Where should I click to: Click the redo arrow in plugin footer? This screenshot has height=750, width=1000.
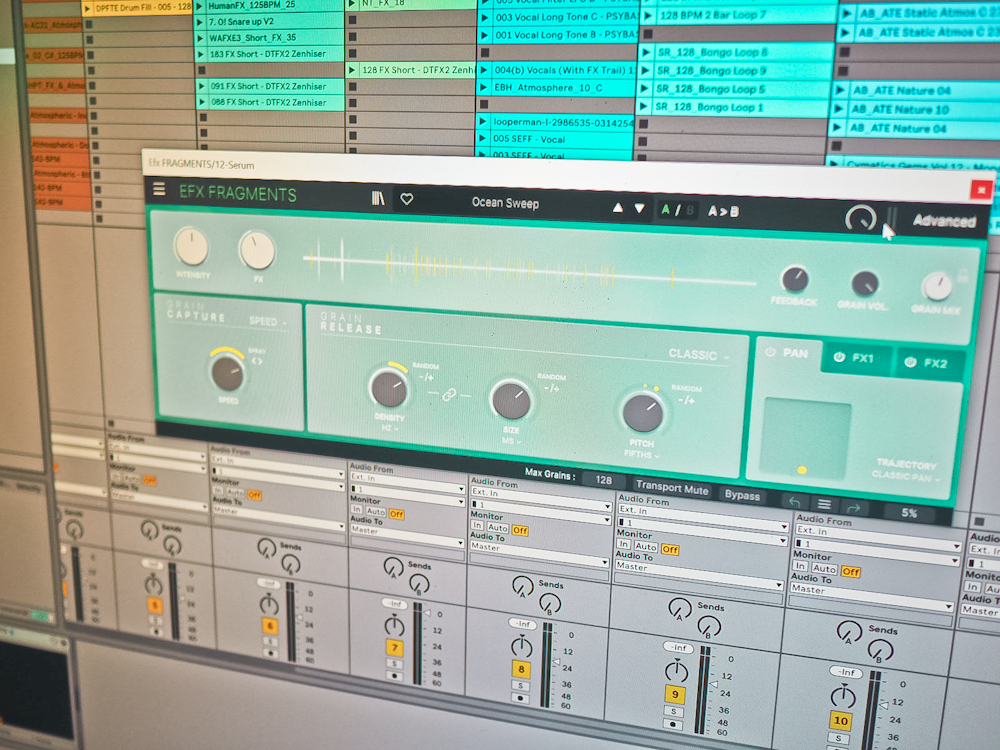[853, 508]
